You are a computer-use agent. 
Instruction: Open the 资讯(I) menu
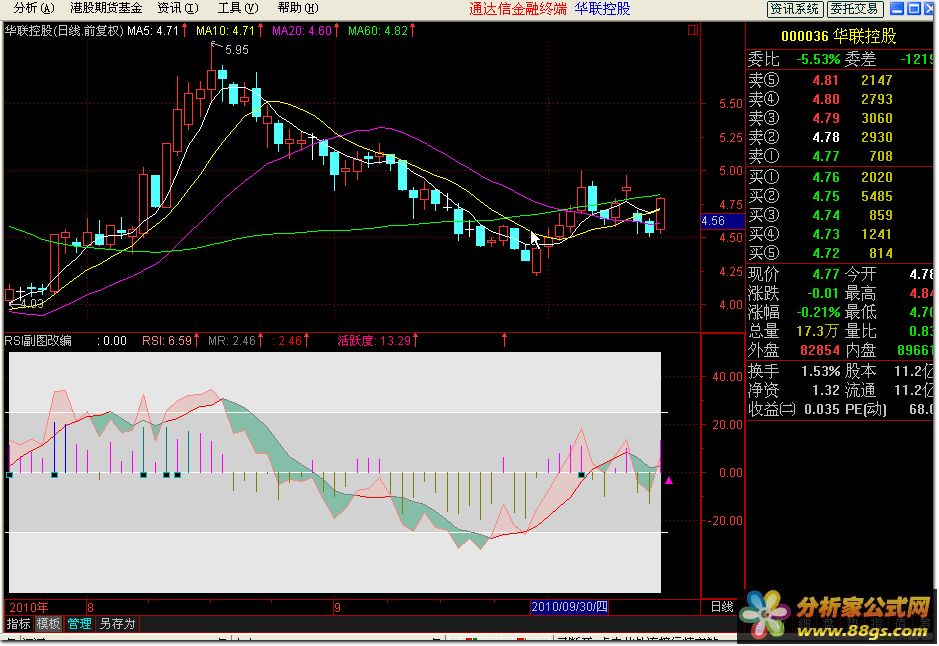(x=177, y=8)
